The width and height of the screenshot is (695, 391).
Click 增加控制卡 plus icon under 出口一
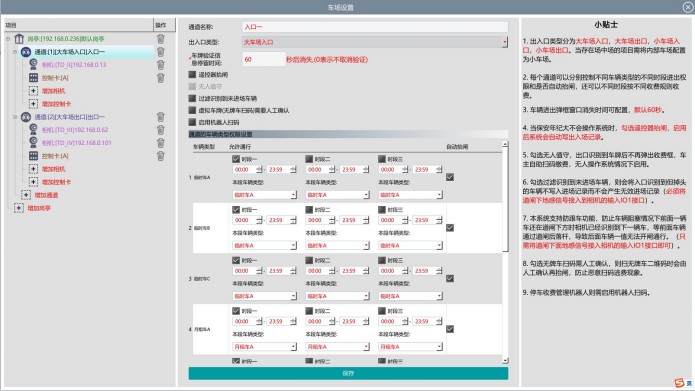click(x=33, y=182)
